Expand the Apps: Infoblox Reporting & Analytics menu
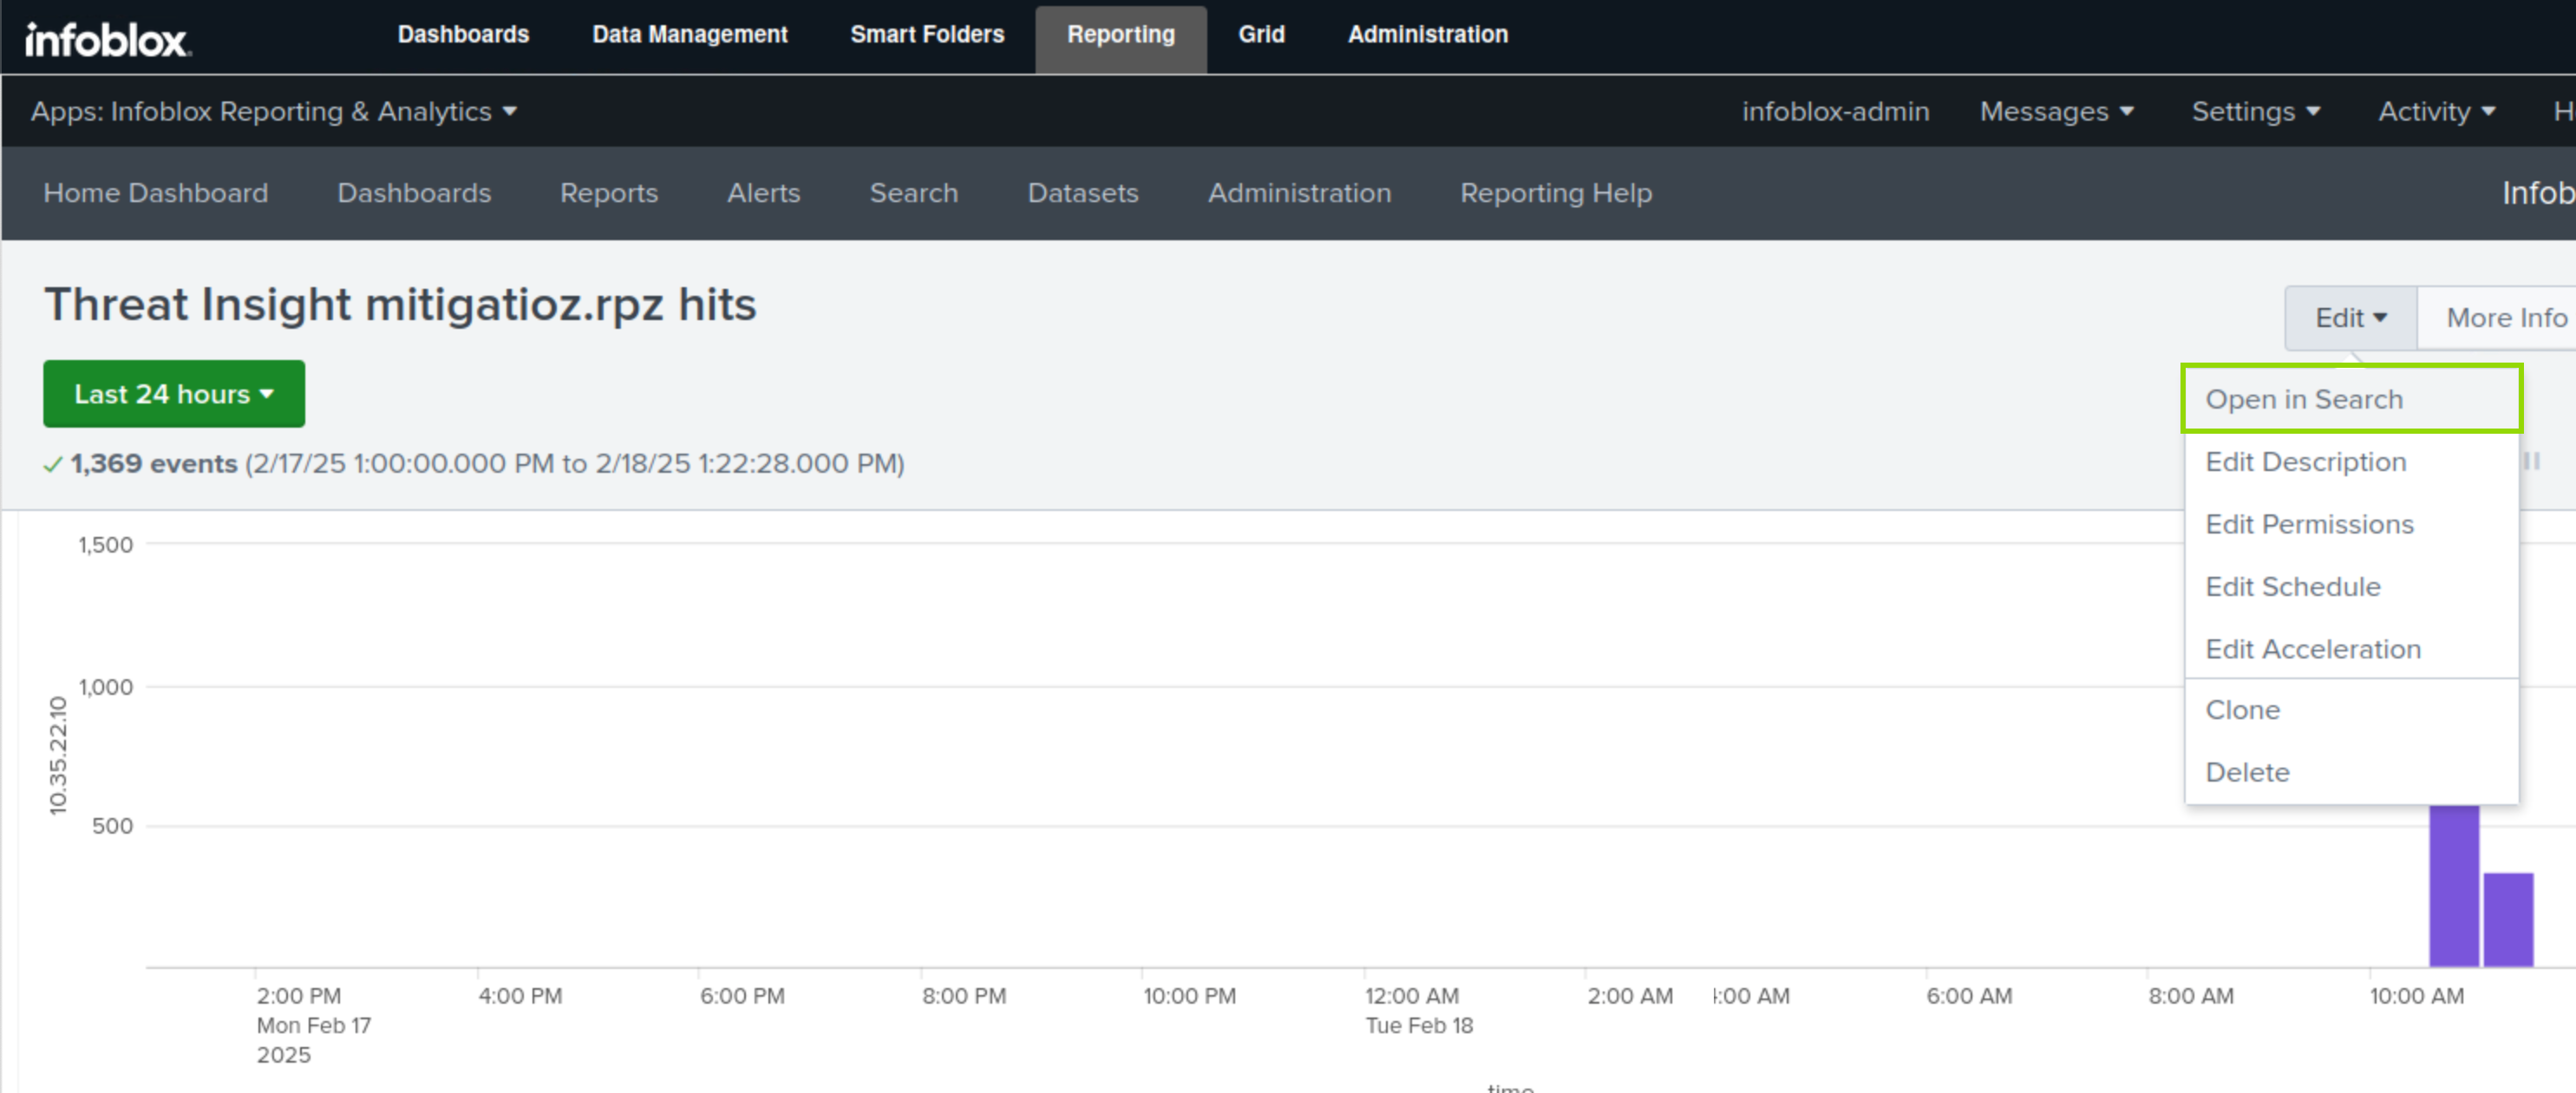This screenshot has height=1093, width=2576. pyautogui.click(x=273, y=111)
